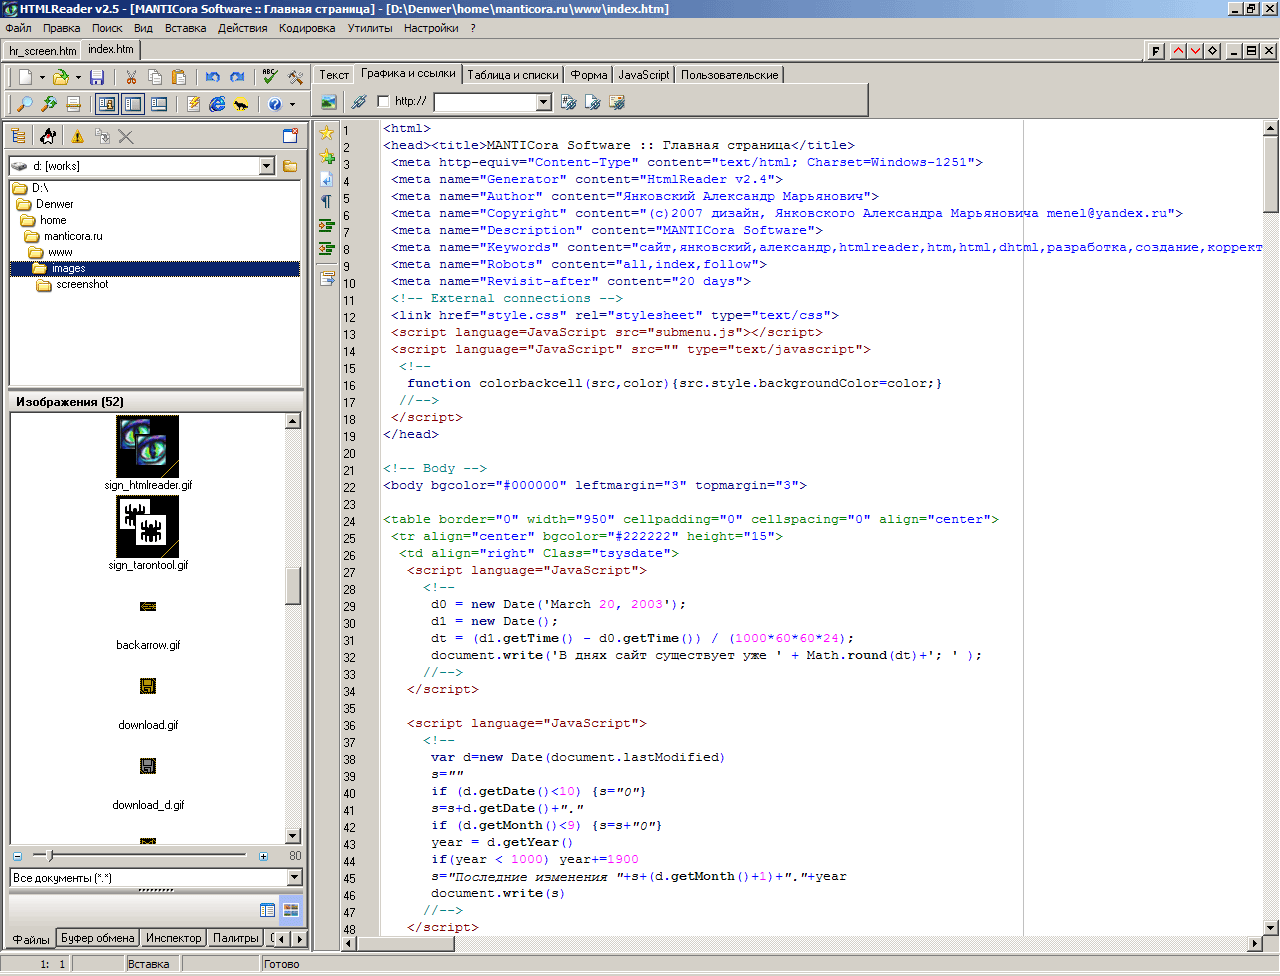1280x976 pixels.
Task: Open the open-file dropdown arrow
Action: (x=78, y=78)
